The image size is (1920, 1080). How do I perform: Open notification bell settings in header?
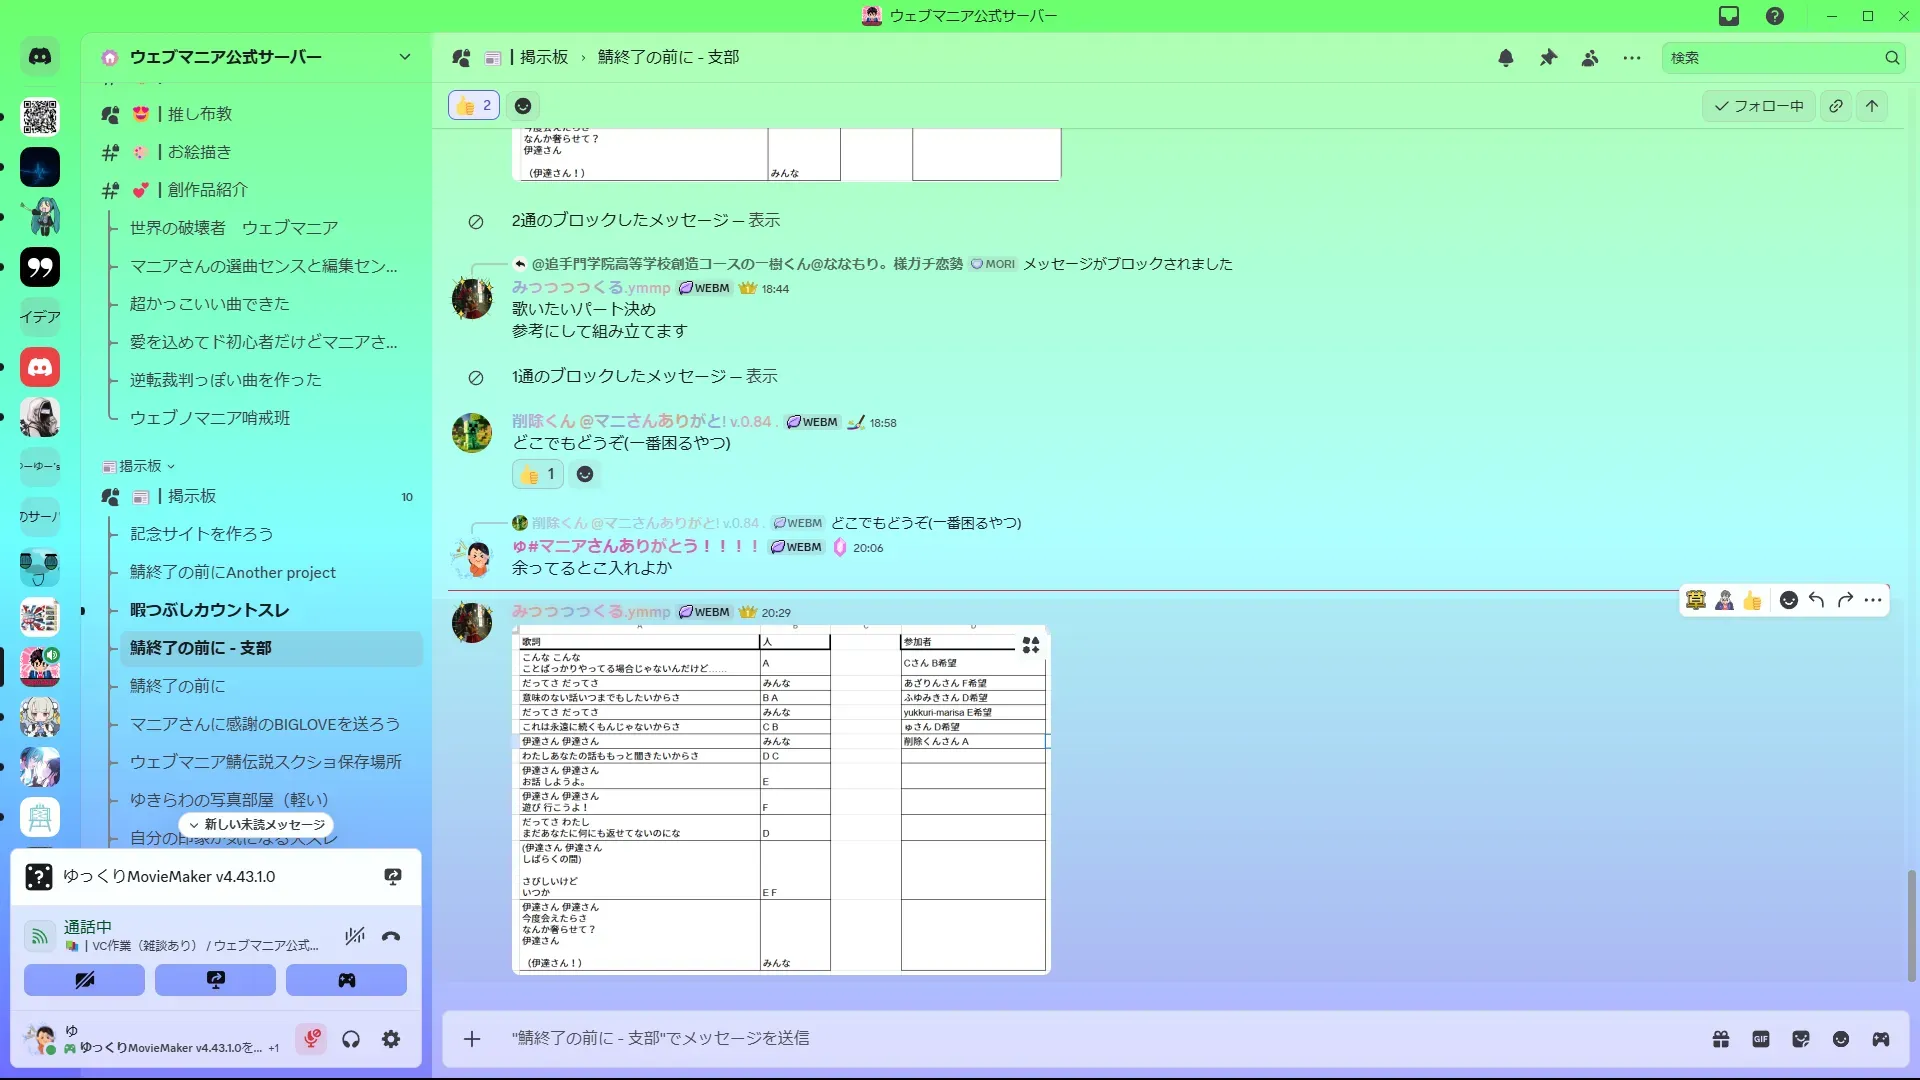(1505, 58)
